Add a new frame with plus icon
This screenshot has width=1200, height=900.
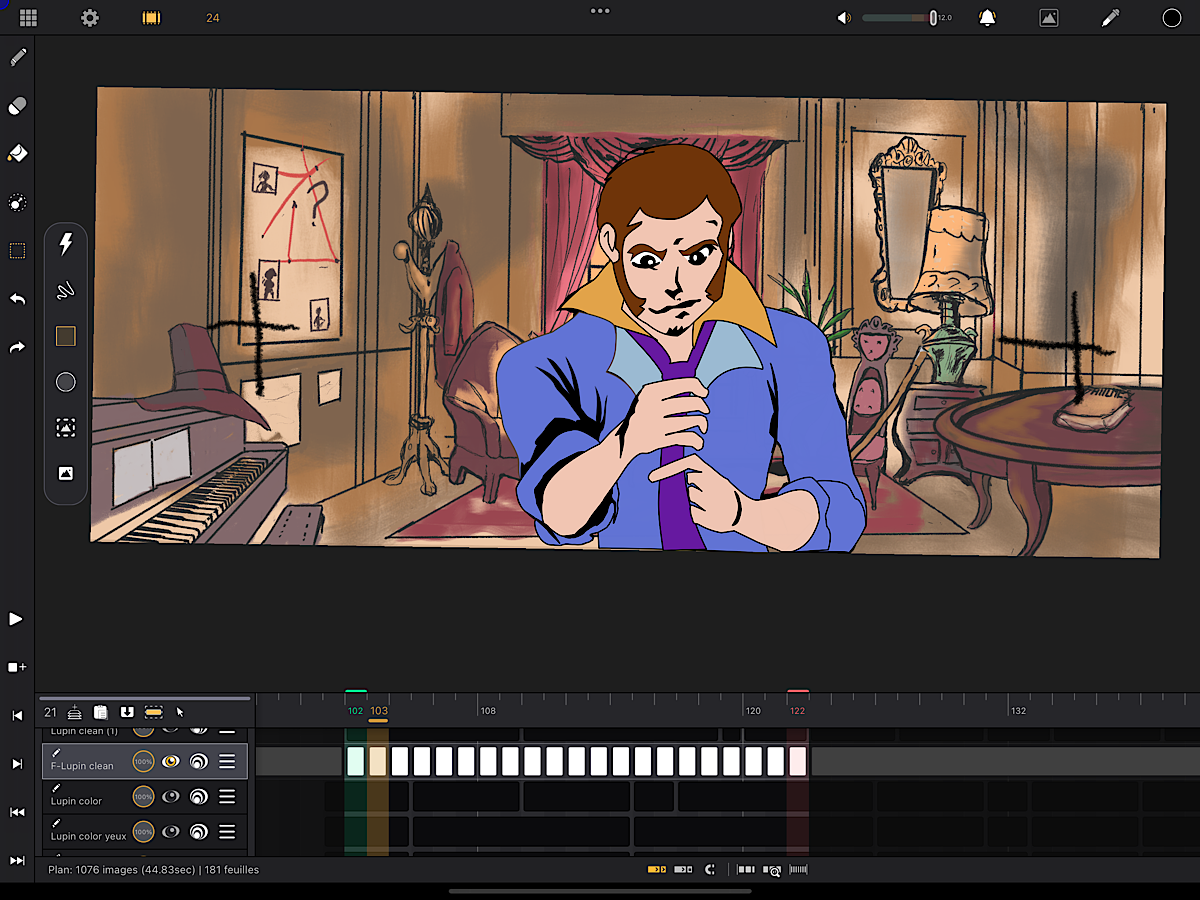pyautogui.click(x=17, y=667)
